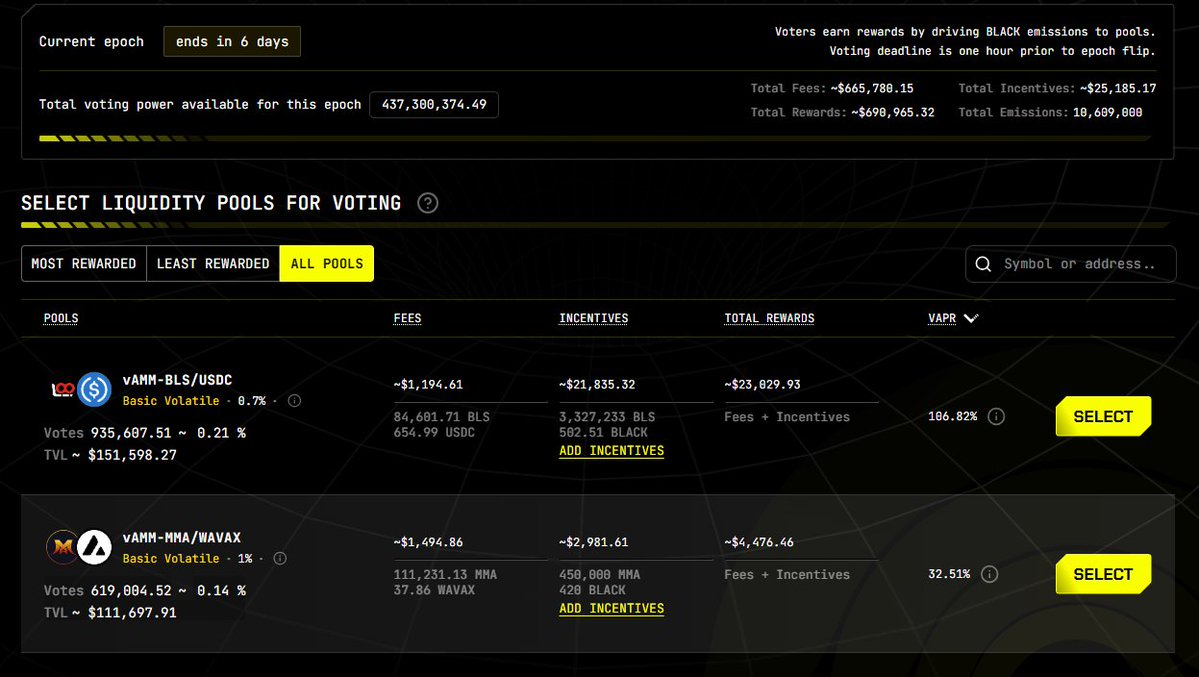Click Total Fees value ~$665,780.15
The width and height of the screenshot is (1199, 677).
[x=872, y=89]
